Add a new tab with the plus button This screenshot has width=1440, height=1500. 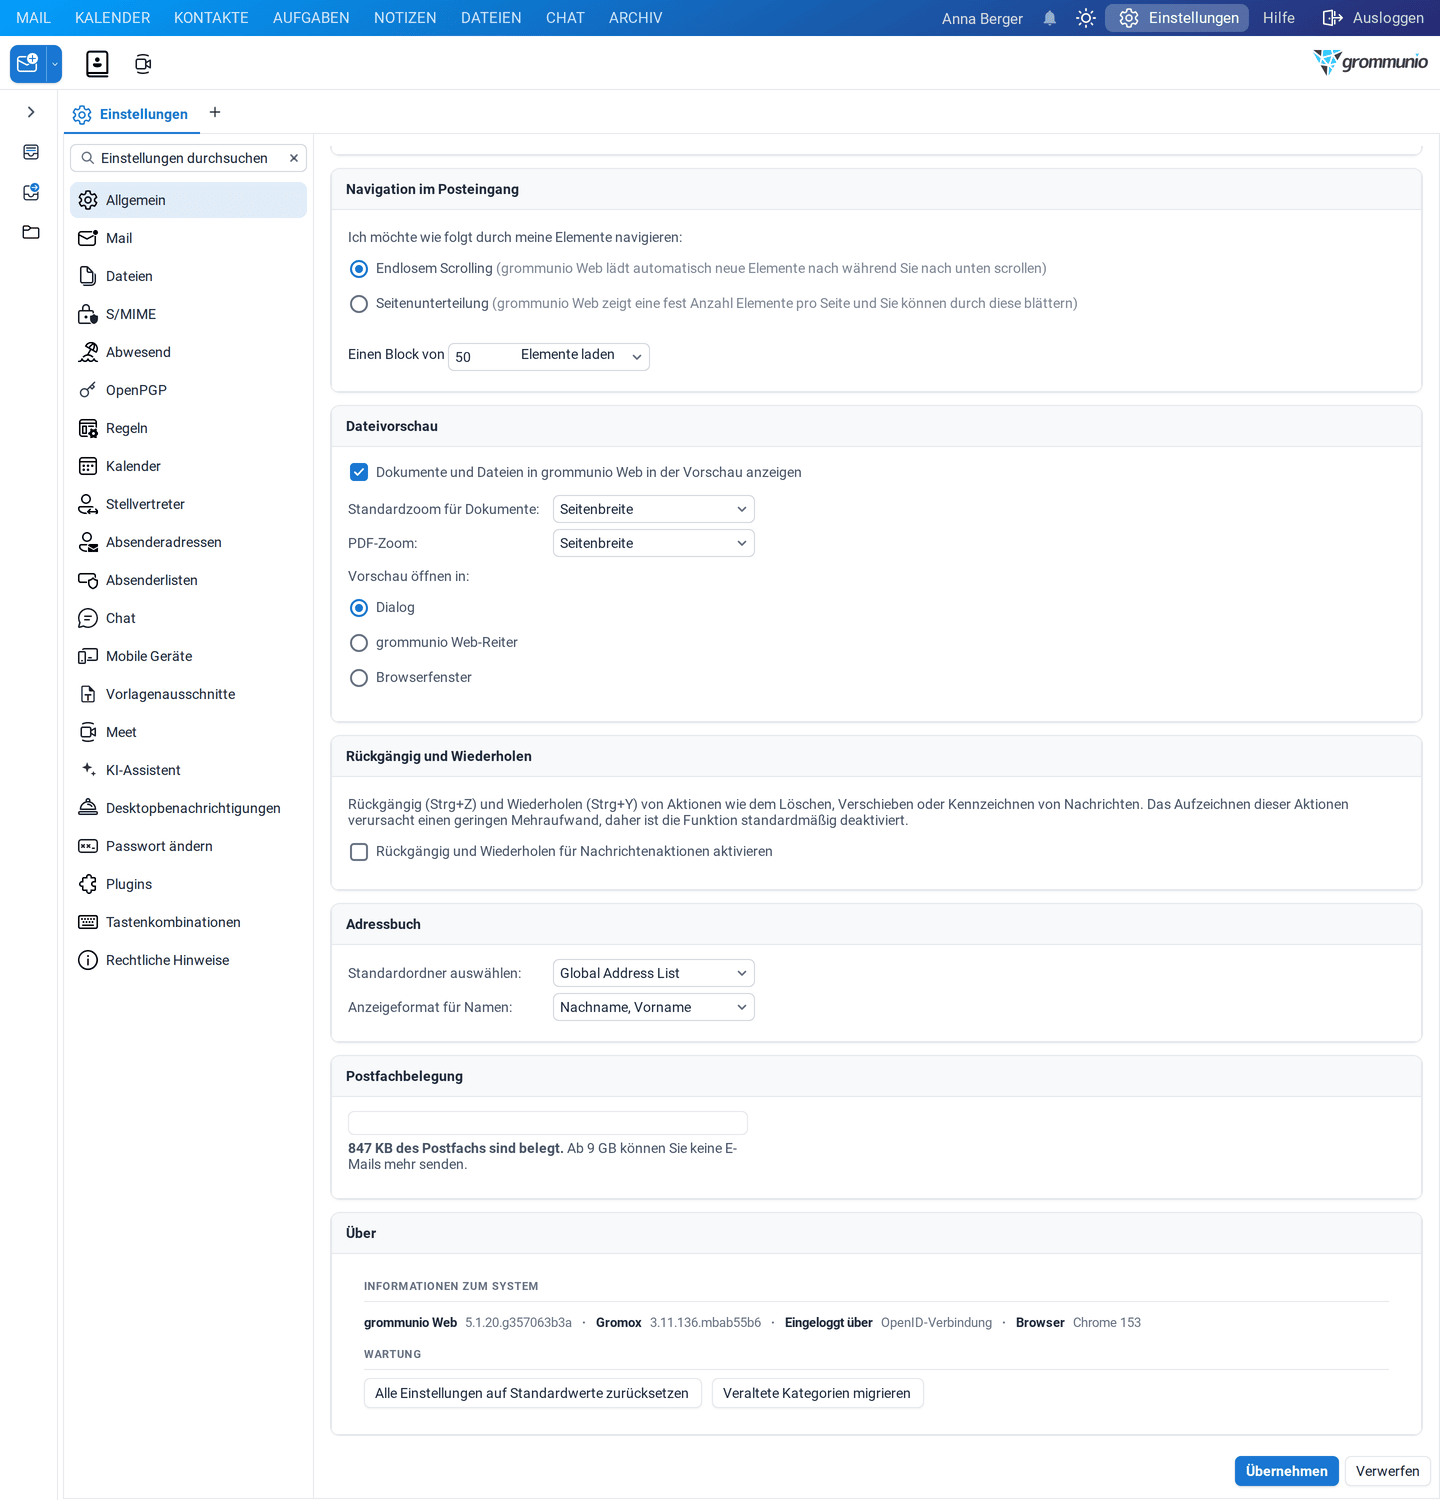215,112
